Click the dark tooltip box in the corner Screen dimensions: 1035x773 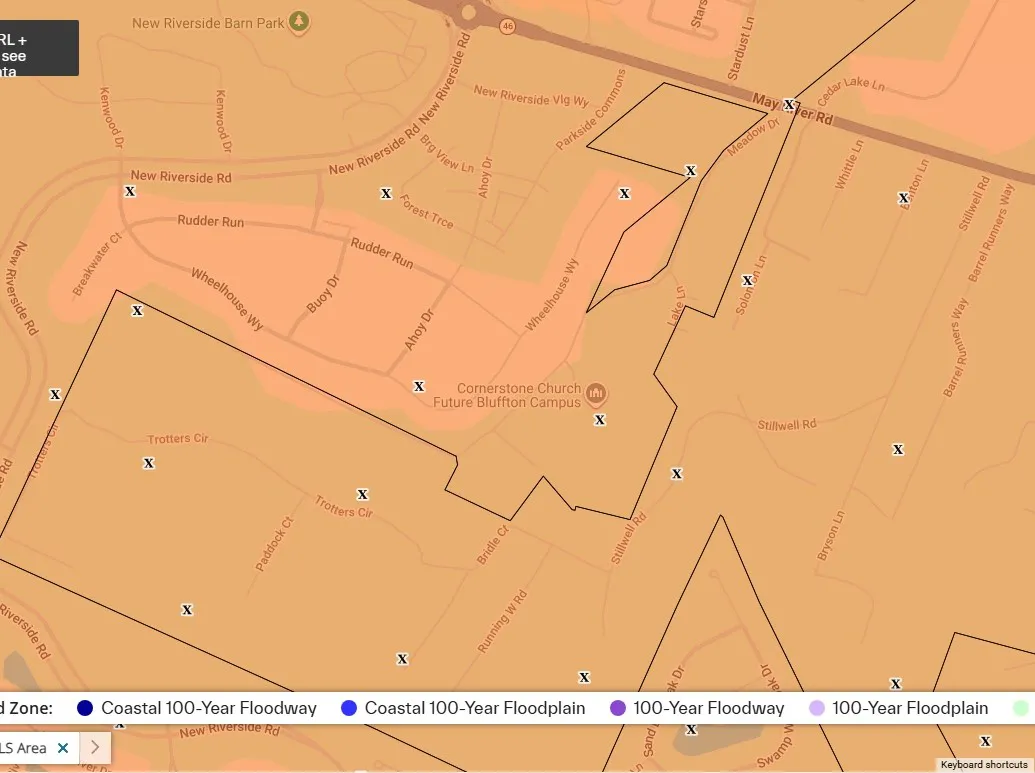[x=39, y=48]
